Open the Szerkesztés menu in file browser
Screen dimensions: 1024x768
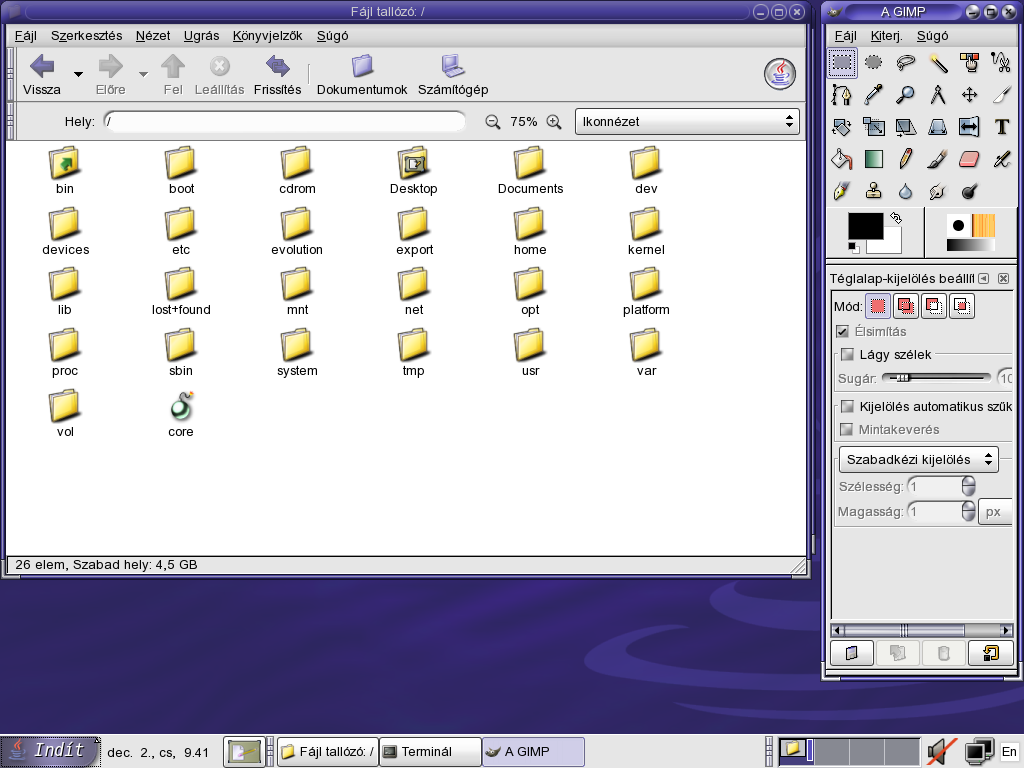(86, 36)
